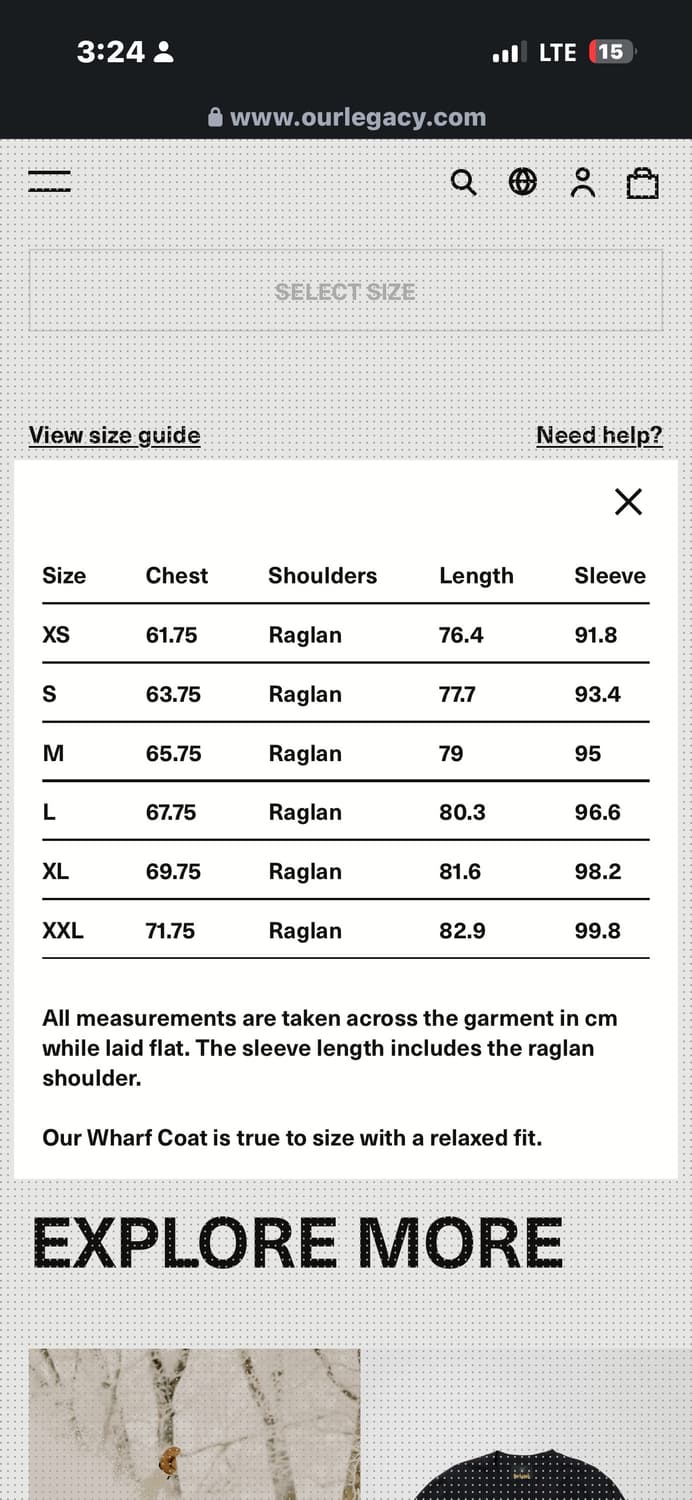Open the shopping bag icon
Image resolution: width=692 pixels, height=1500 pixels.
pyautogui.click(x=642, y=183)
